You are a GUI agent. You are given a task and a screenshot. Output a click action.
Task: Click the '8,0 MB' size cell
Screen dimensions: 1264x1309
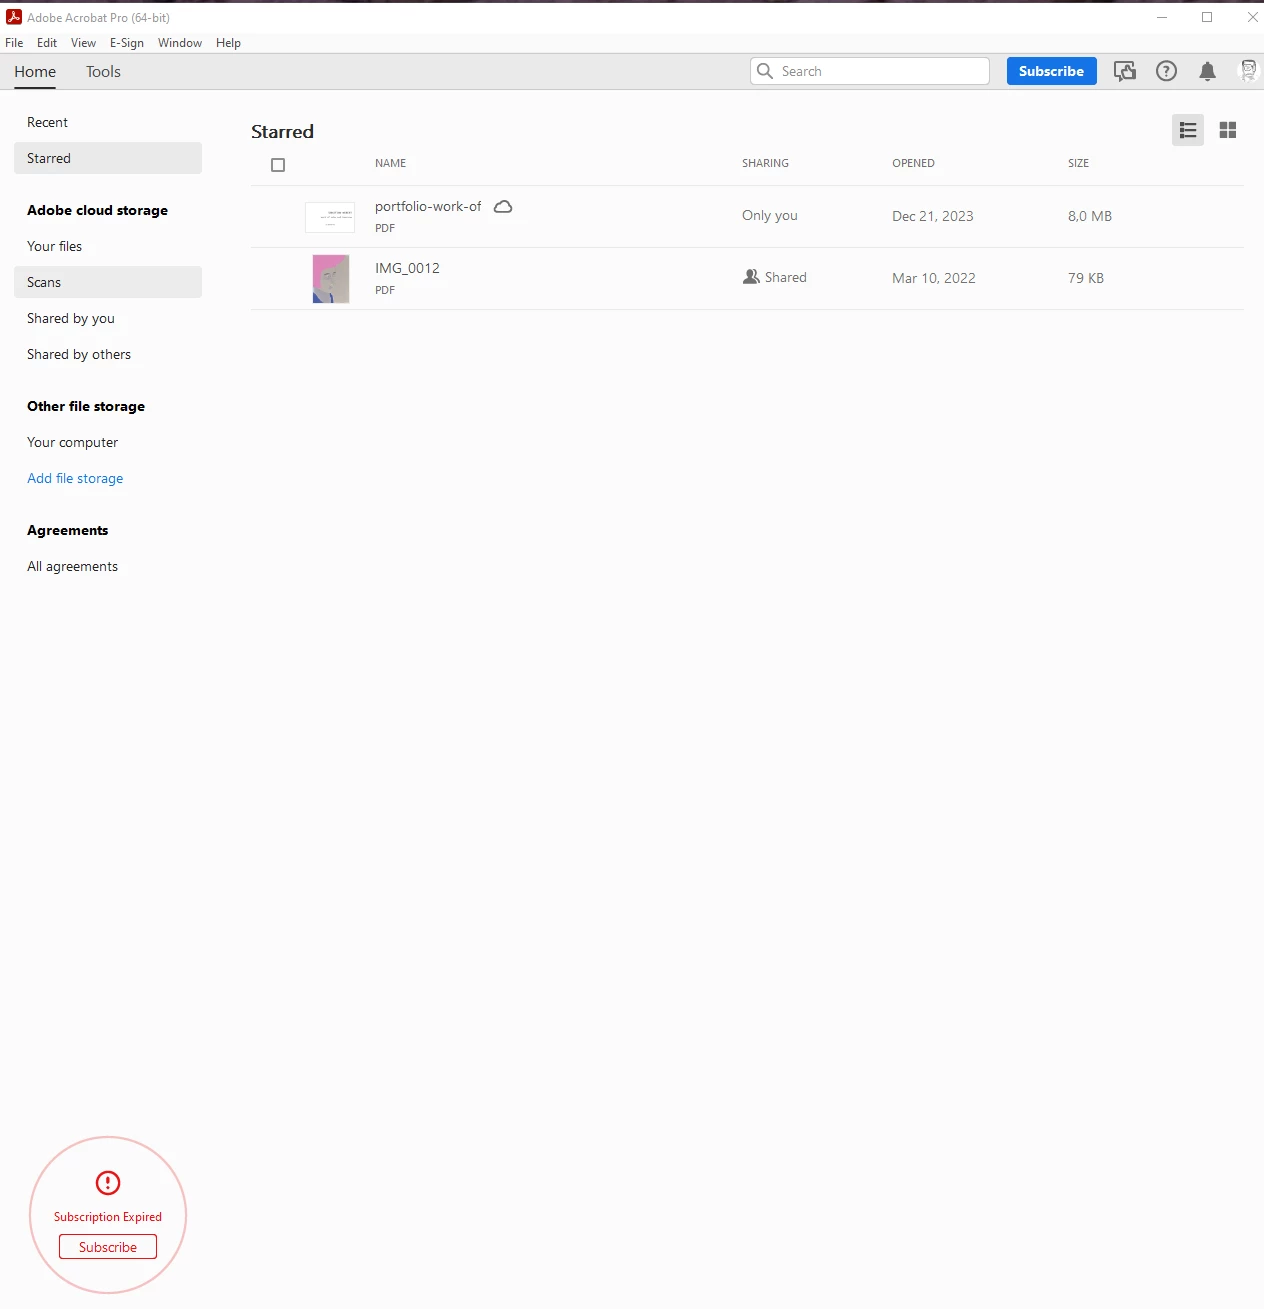(x=1089, y=216)
